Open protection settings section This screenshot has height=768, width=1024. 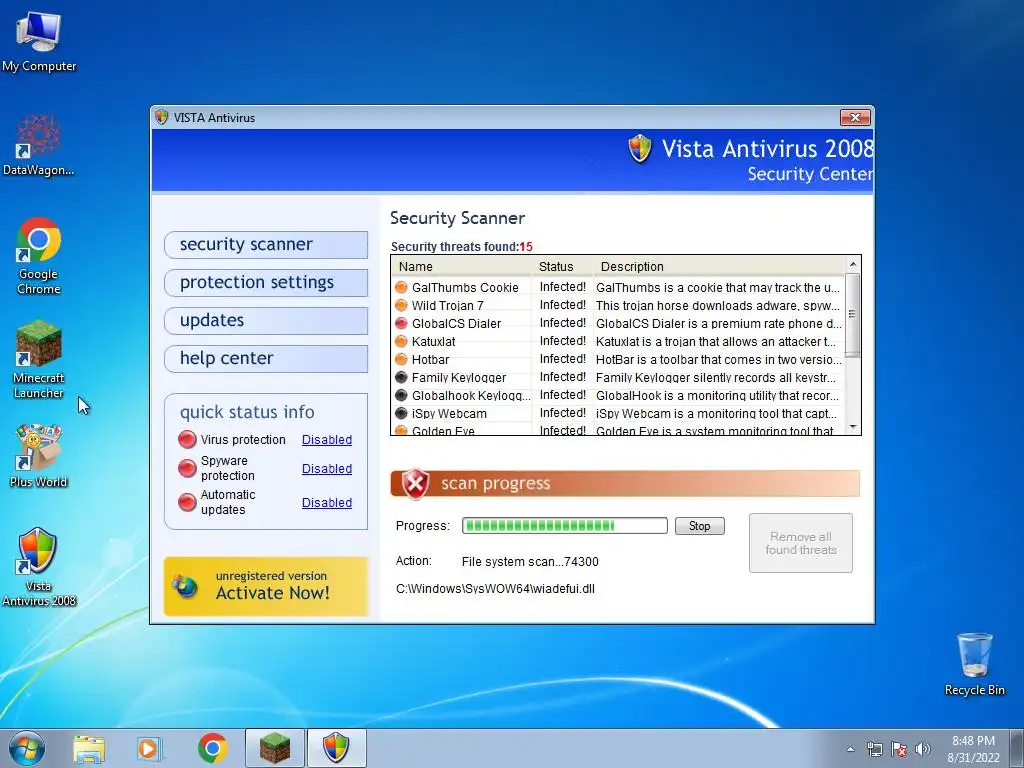(266, 282)
